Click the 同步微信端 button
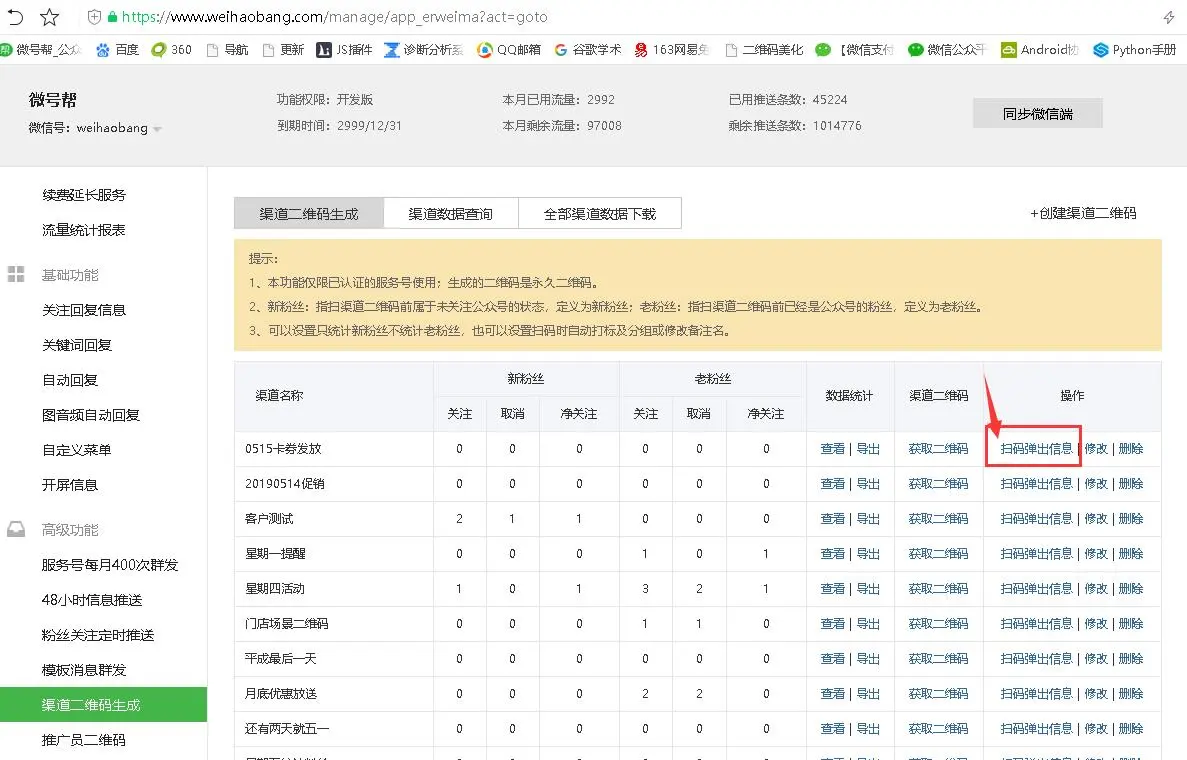1187x760 pixels. [x=1037, y=114]
